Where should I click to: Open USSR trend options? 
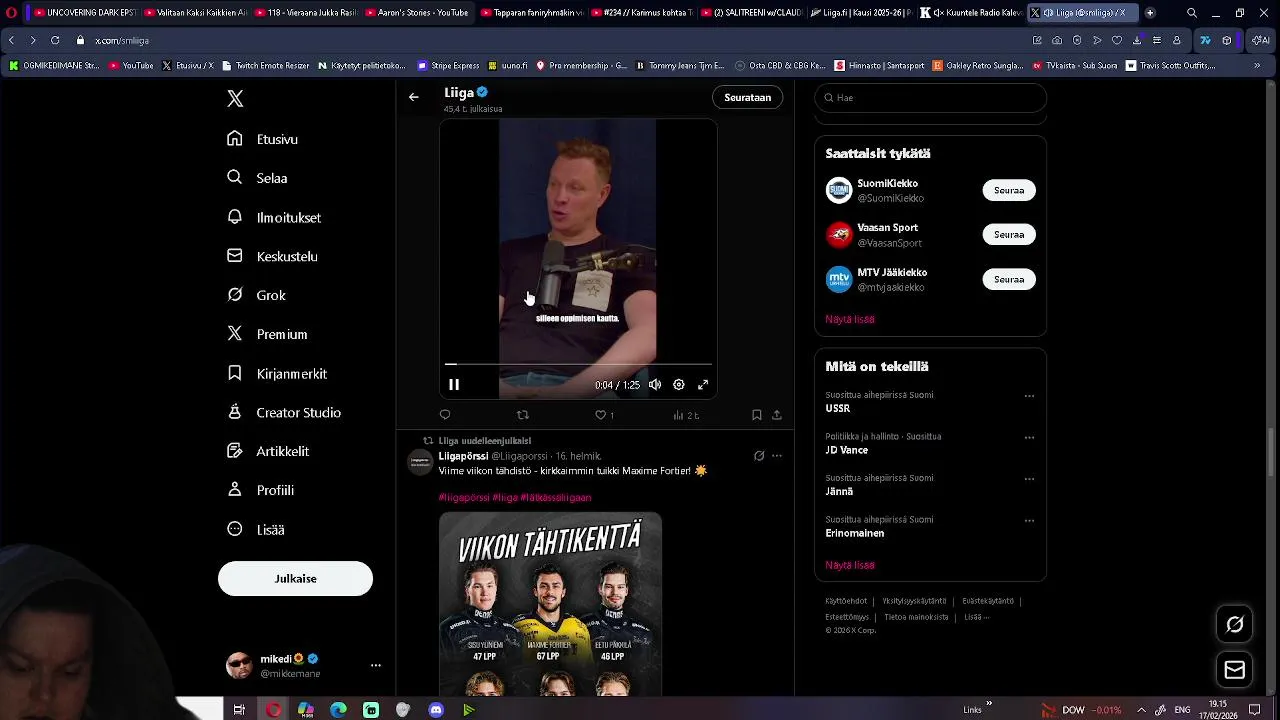click(1029, 396)
